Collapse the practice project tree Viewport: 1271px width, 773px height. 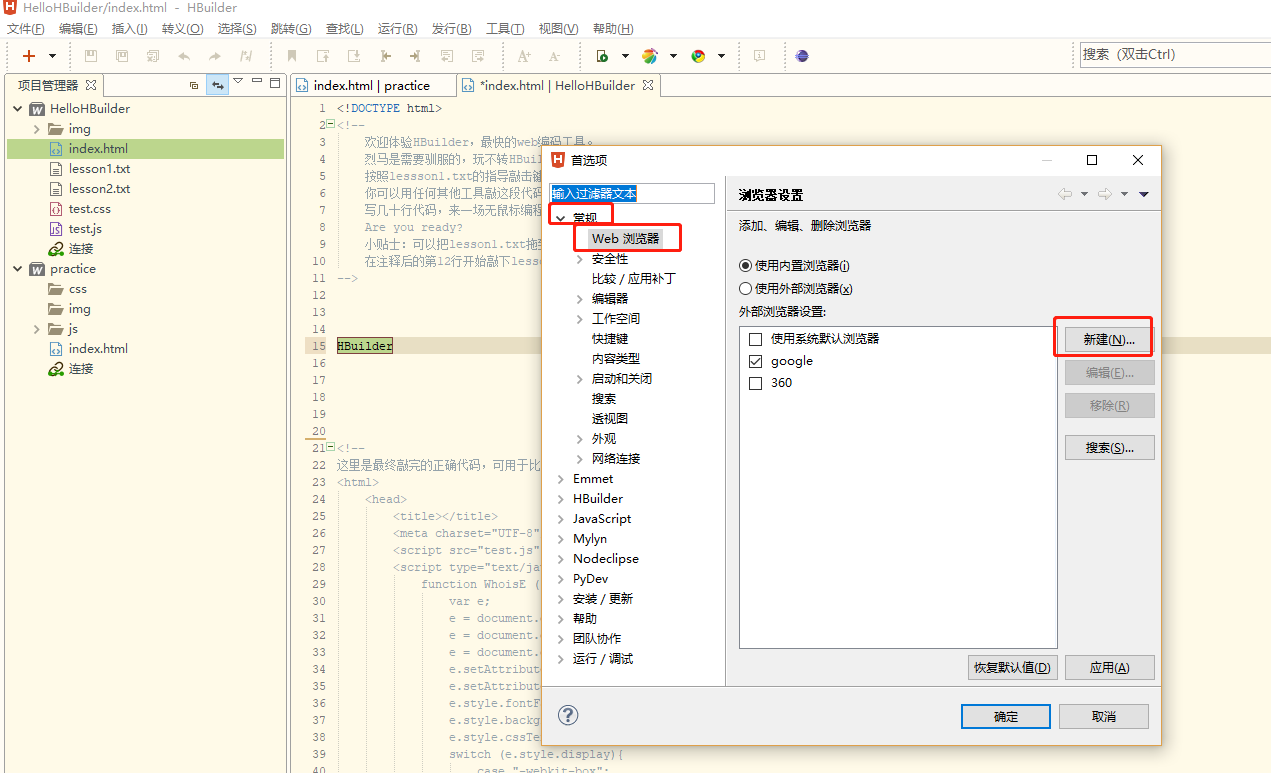18,268
